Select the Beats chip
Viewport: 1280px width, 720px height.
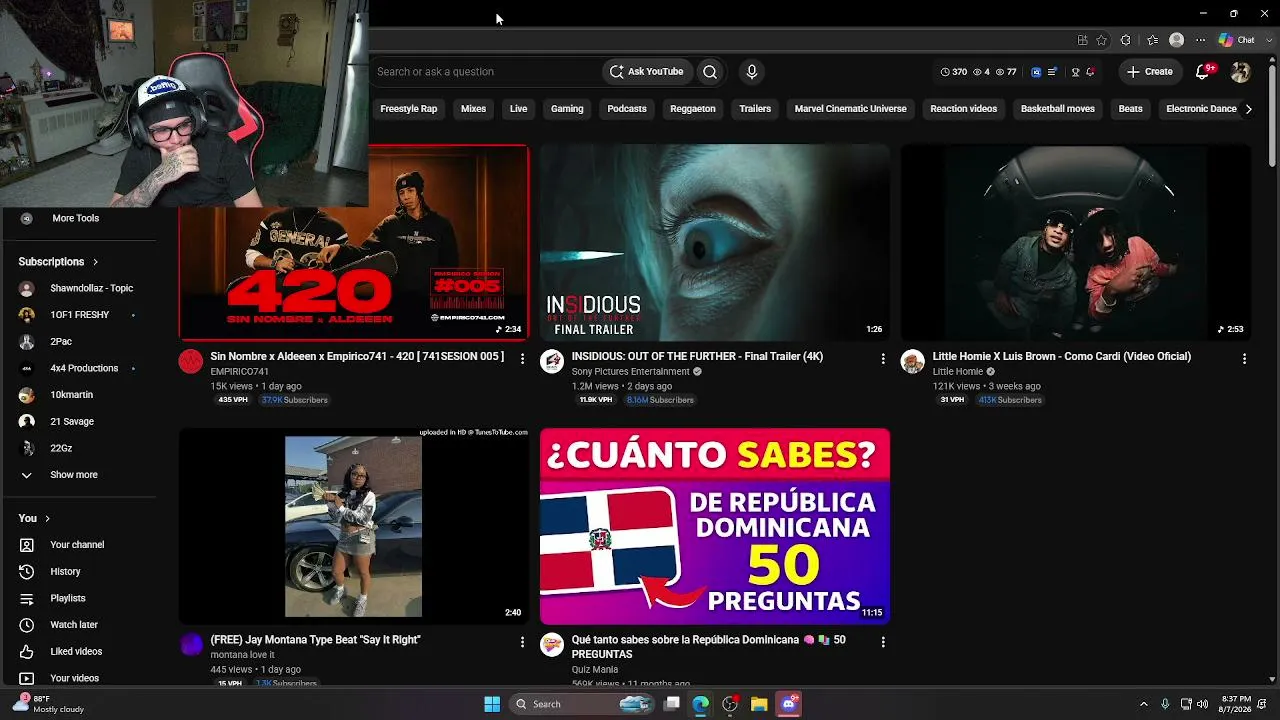click(x=1130, y=109)
